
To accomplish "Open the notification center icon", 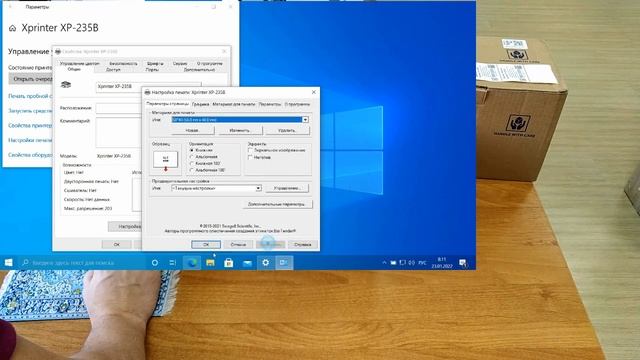I will 462,263.
